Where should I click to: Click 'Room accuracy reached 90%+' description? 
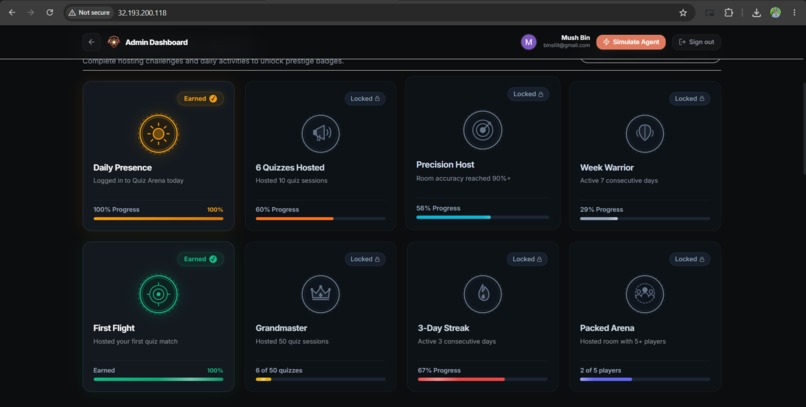pyautogui.click(x=463, y=178)
